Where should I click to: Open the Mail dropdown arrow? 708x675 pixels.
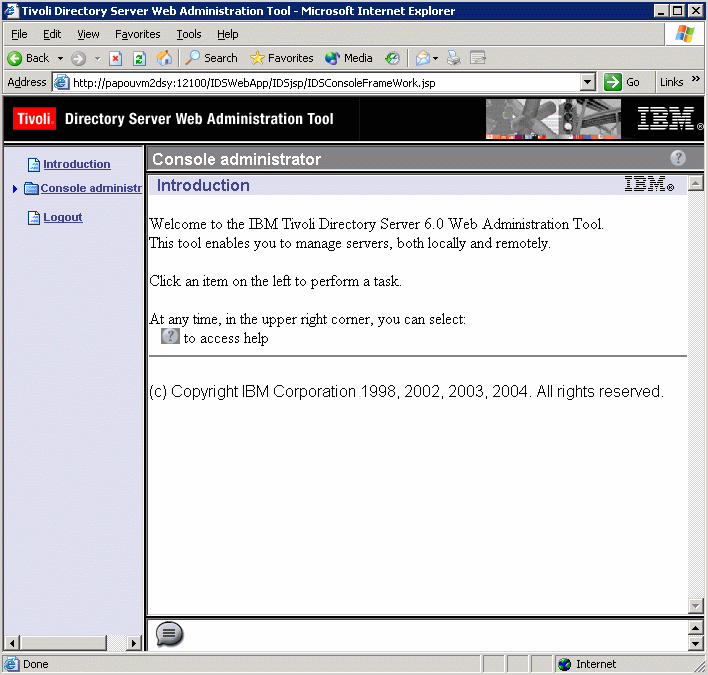click(435, 58)
